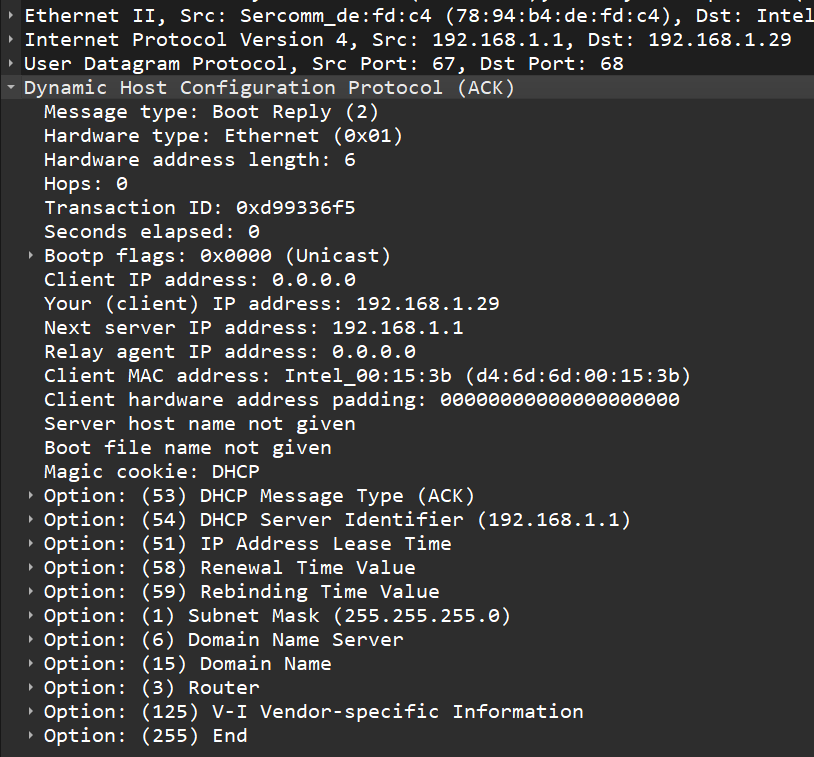
Task: Select the Magic cookie: DHCP line
Action: point(151,472)
